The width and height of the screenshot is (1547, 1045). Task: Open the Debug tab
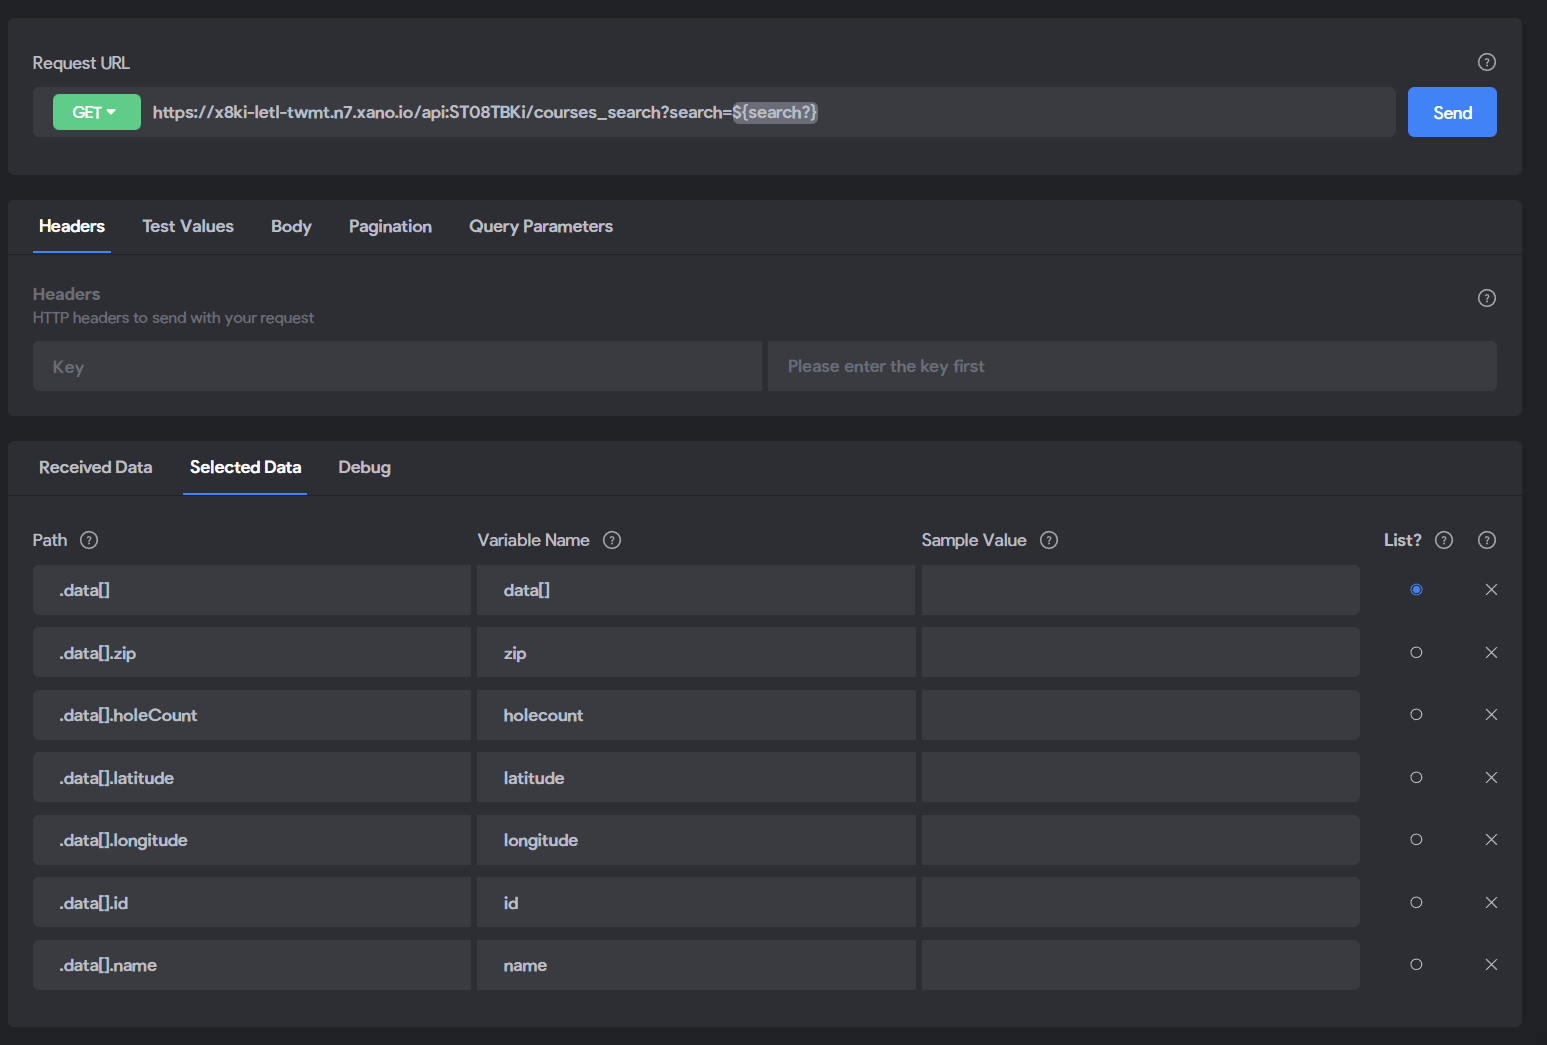(x=364, y=467)
